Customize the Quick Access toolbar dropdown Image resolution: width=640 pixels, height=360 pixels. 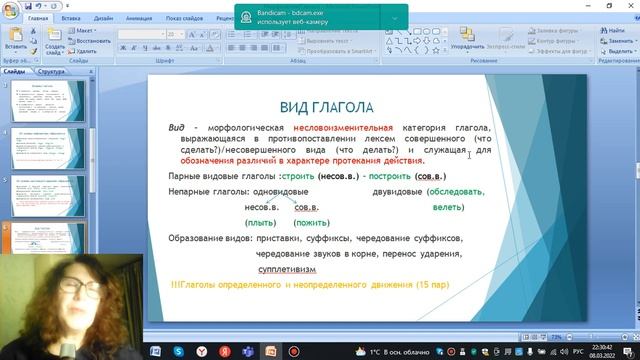pos(67,6)
